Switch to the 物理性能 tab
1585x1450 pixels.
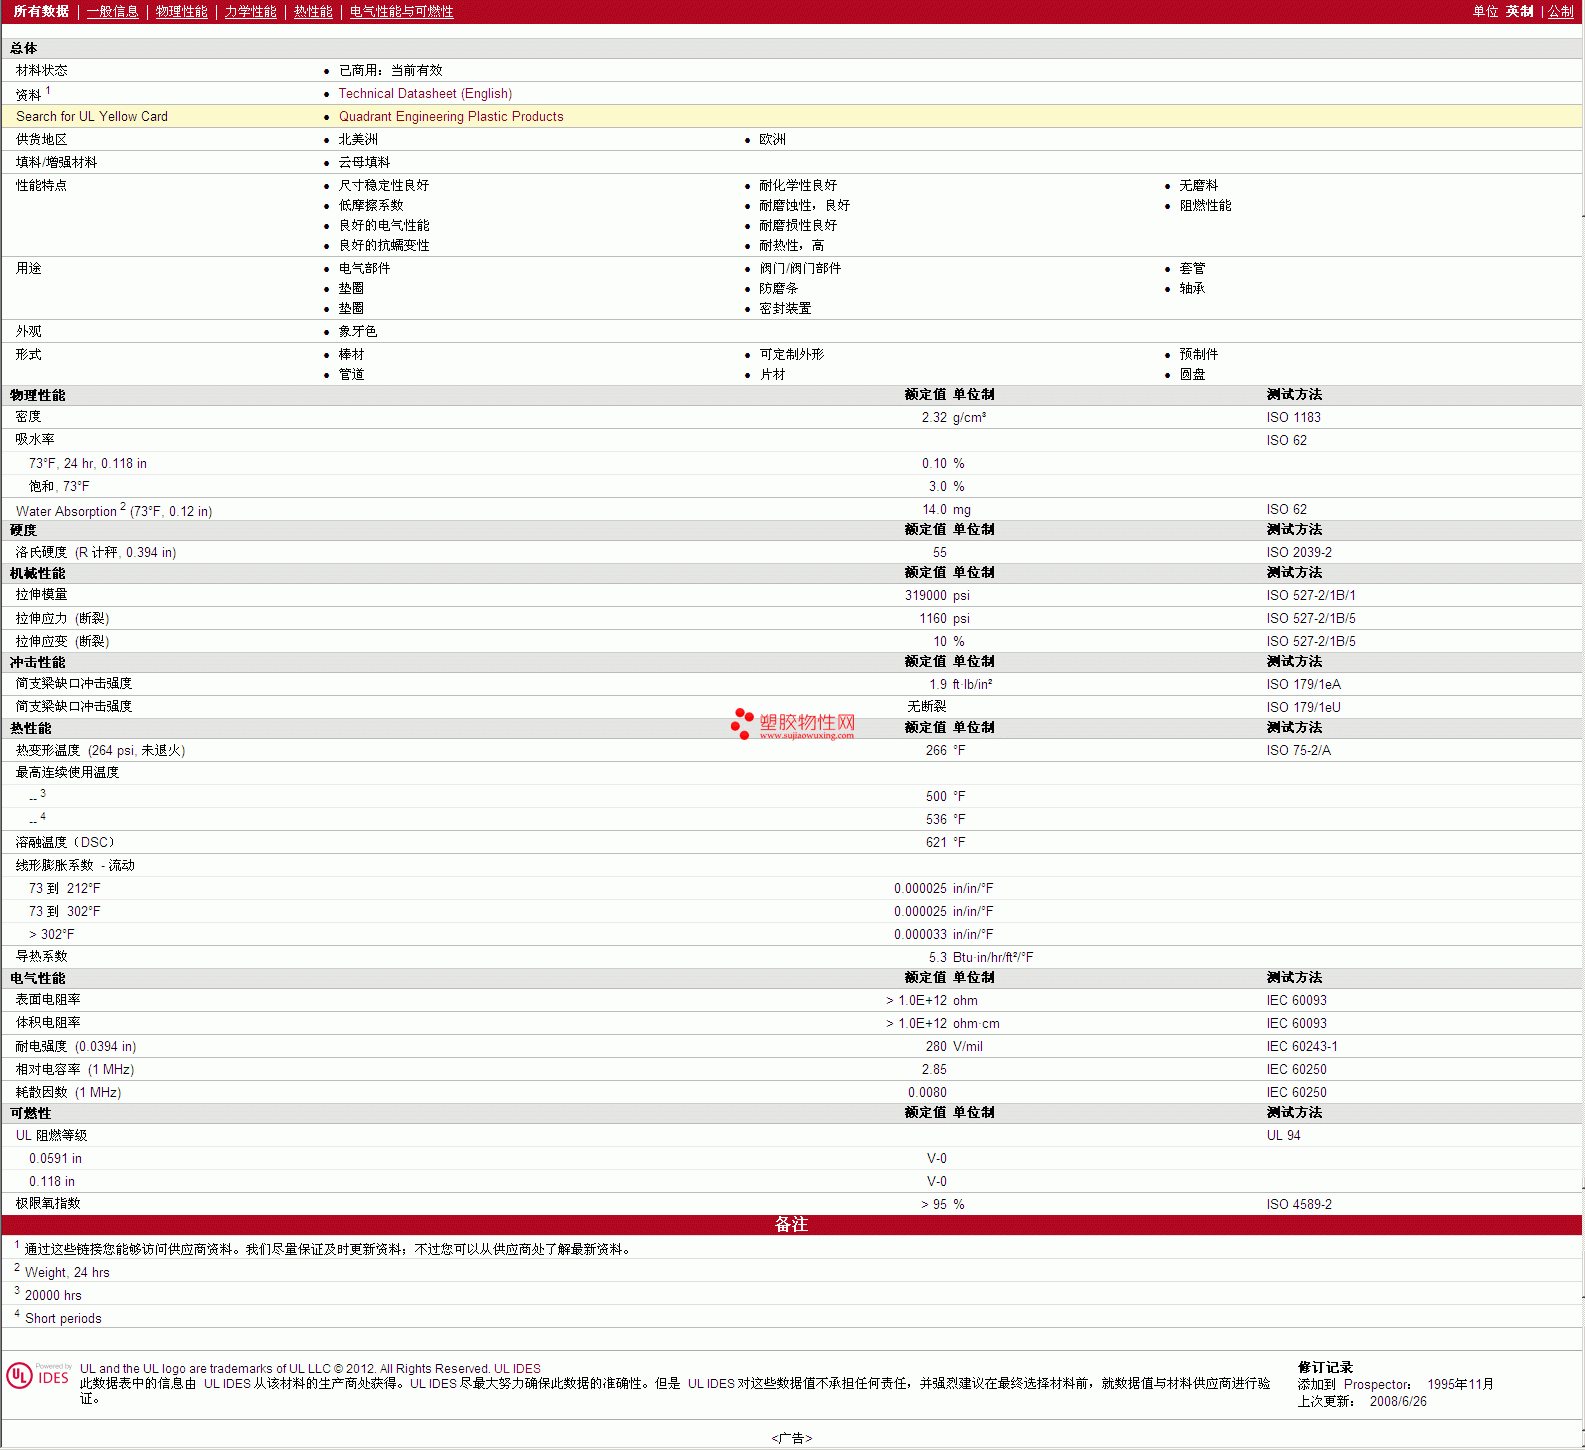click(181, 12)
